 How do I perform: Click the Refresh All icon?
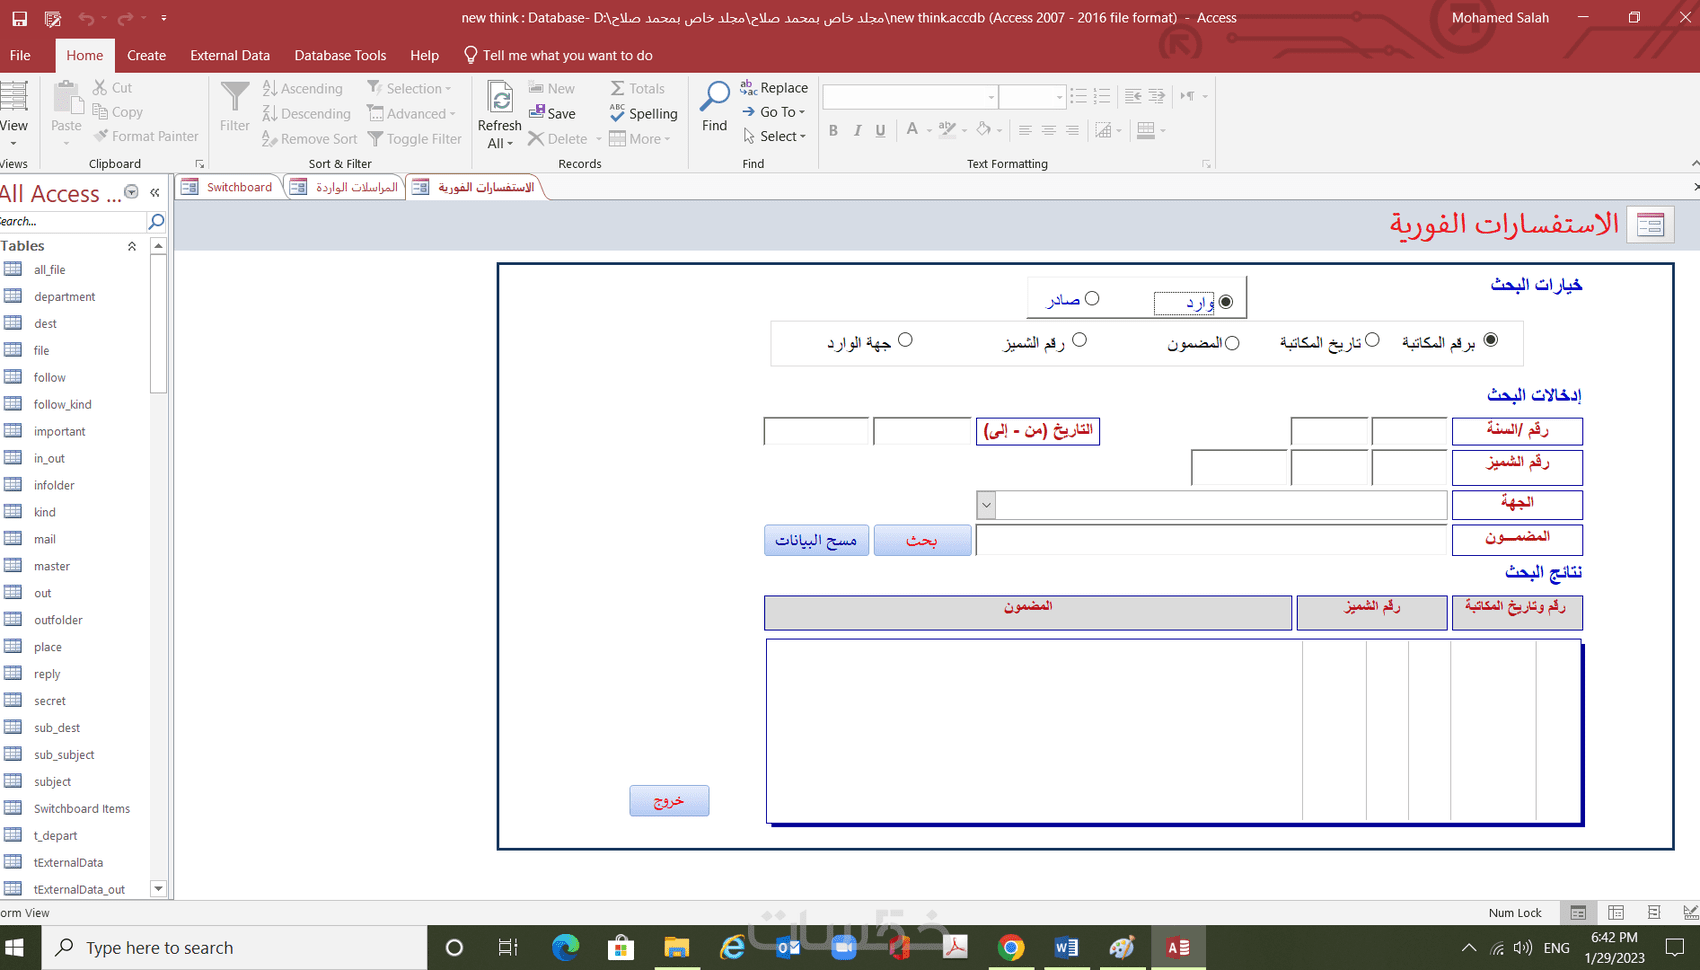tap(500, 98)
